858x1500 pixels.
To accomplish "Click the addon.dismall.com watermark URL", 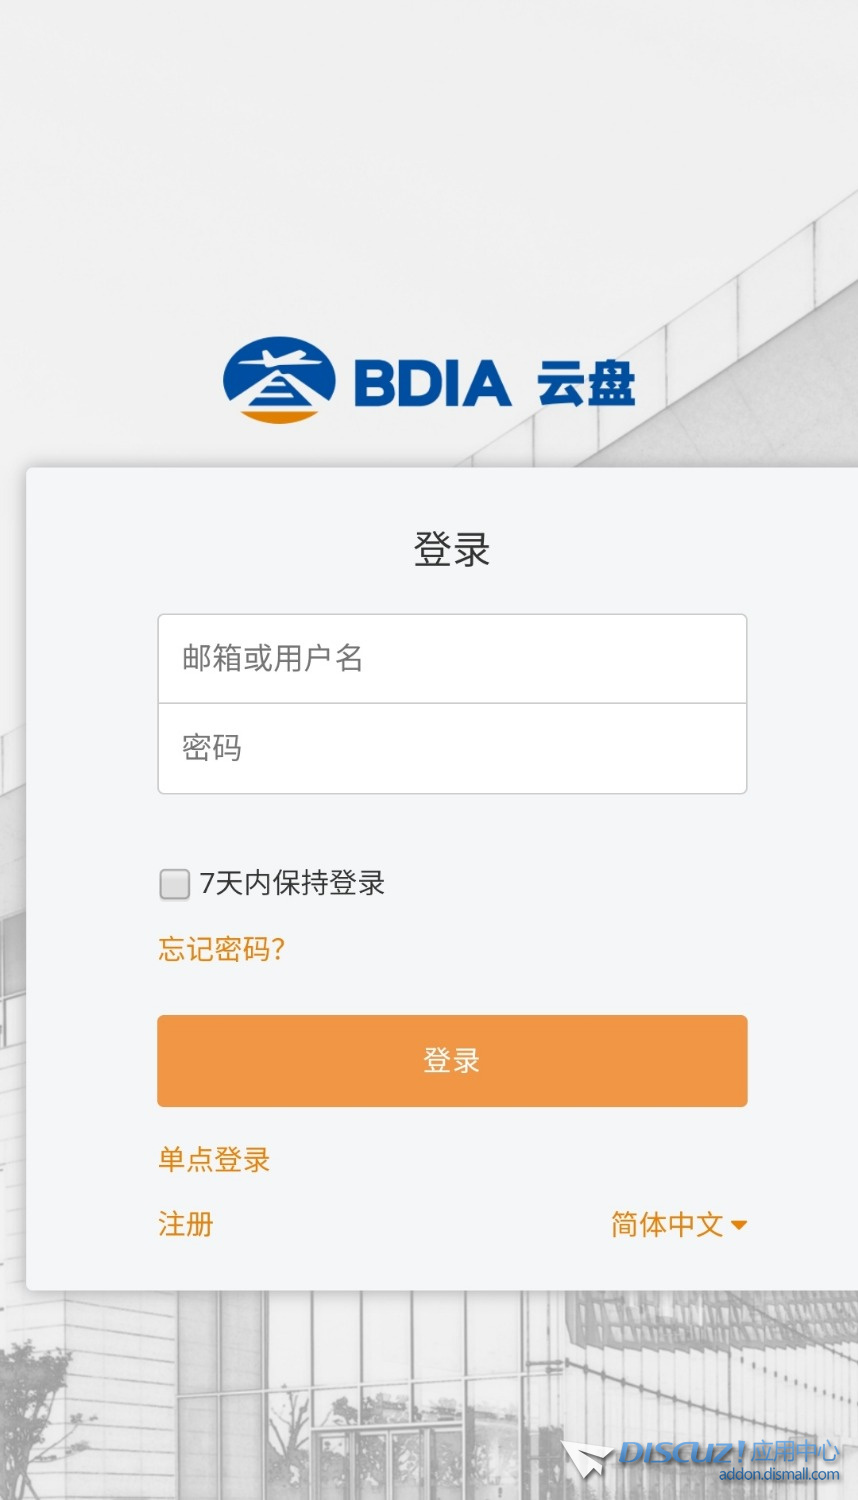I will [779, 1475].
